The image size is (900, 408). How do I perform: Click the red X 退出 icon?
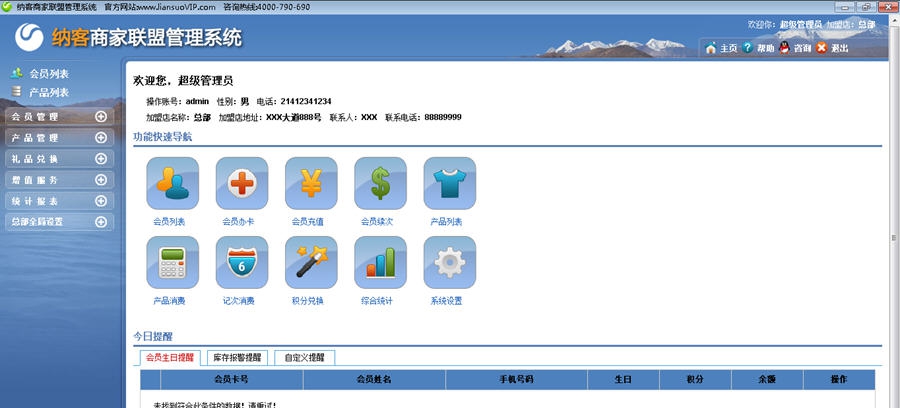click(x=821, y=48)
